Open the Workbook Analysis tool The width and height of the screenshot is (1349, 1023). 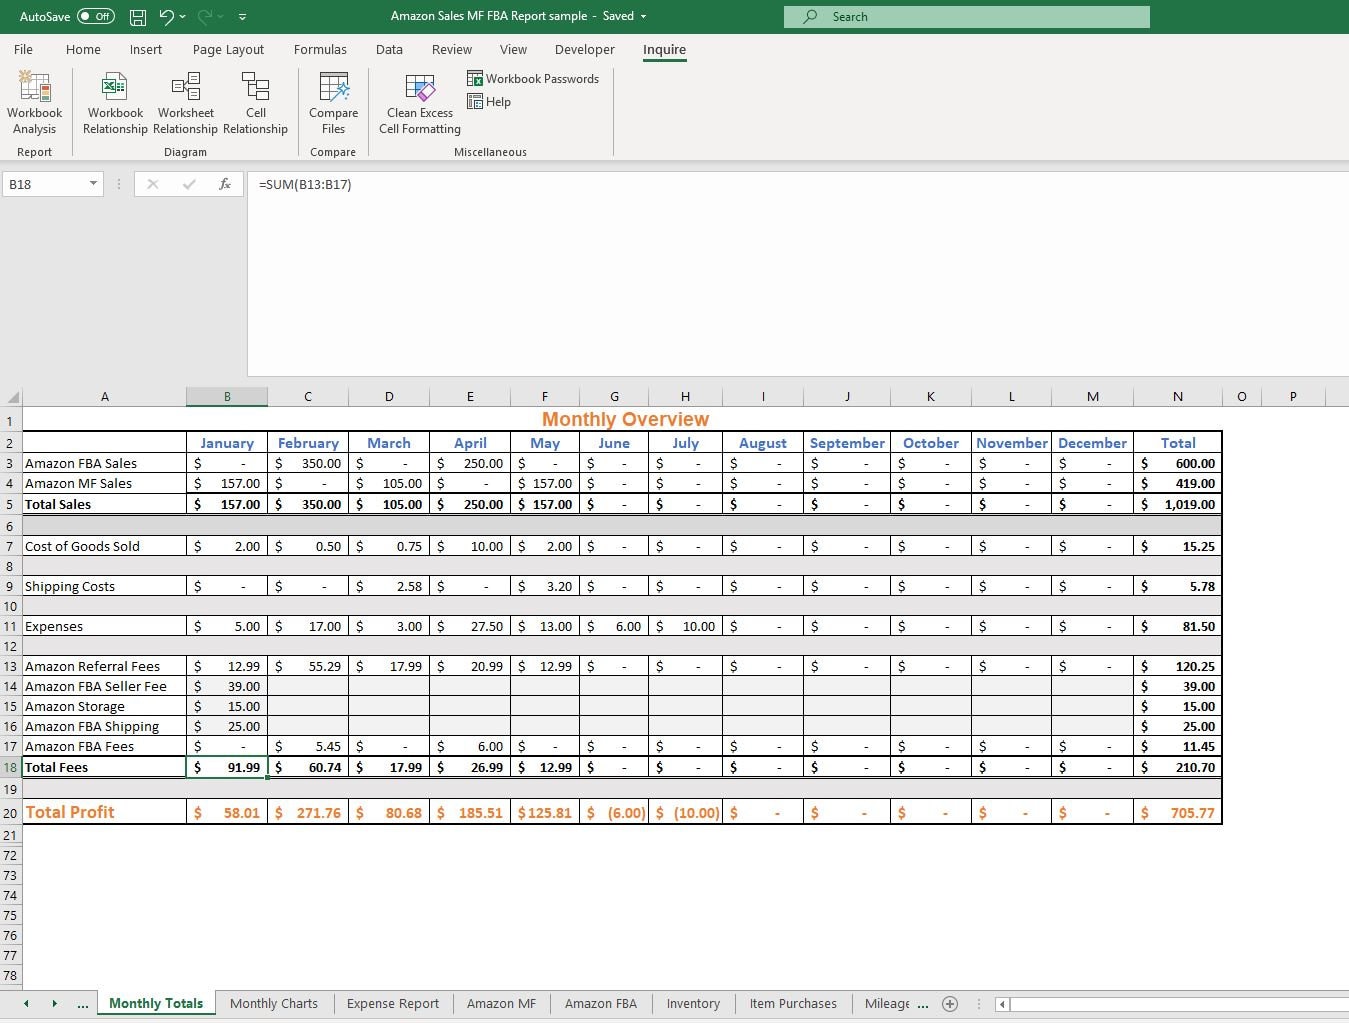coord(34,103)
